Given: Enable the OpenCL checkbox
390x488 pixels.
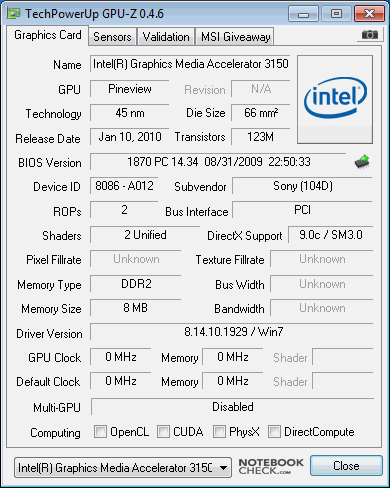Looking at the screenshot, I should coord(100,431).
